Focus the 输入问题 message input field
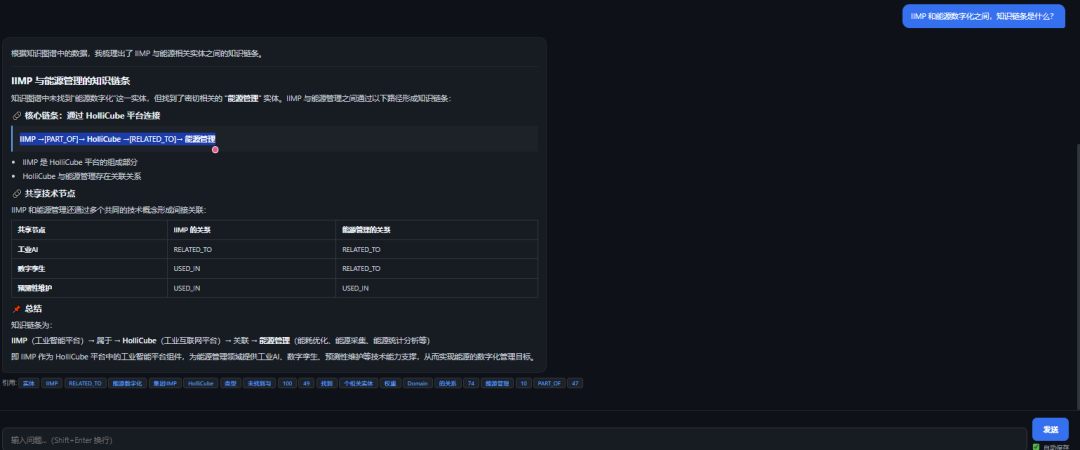This screenshot has width=1080, height=450. 513,439
